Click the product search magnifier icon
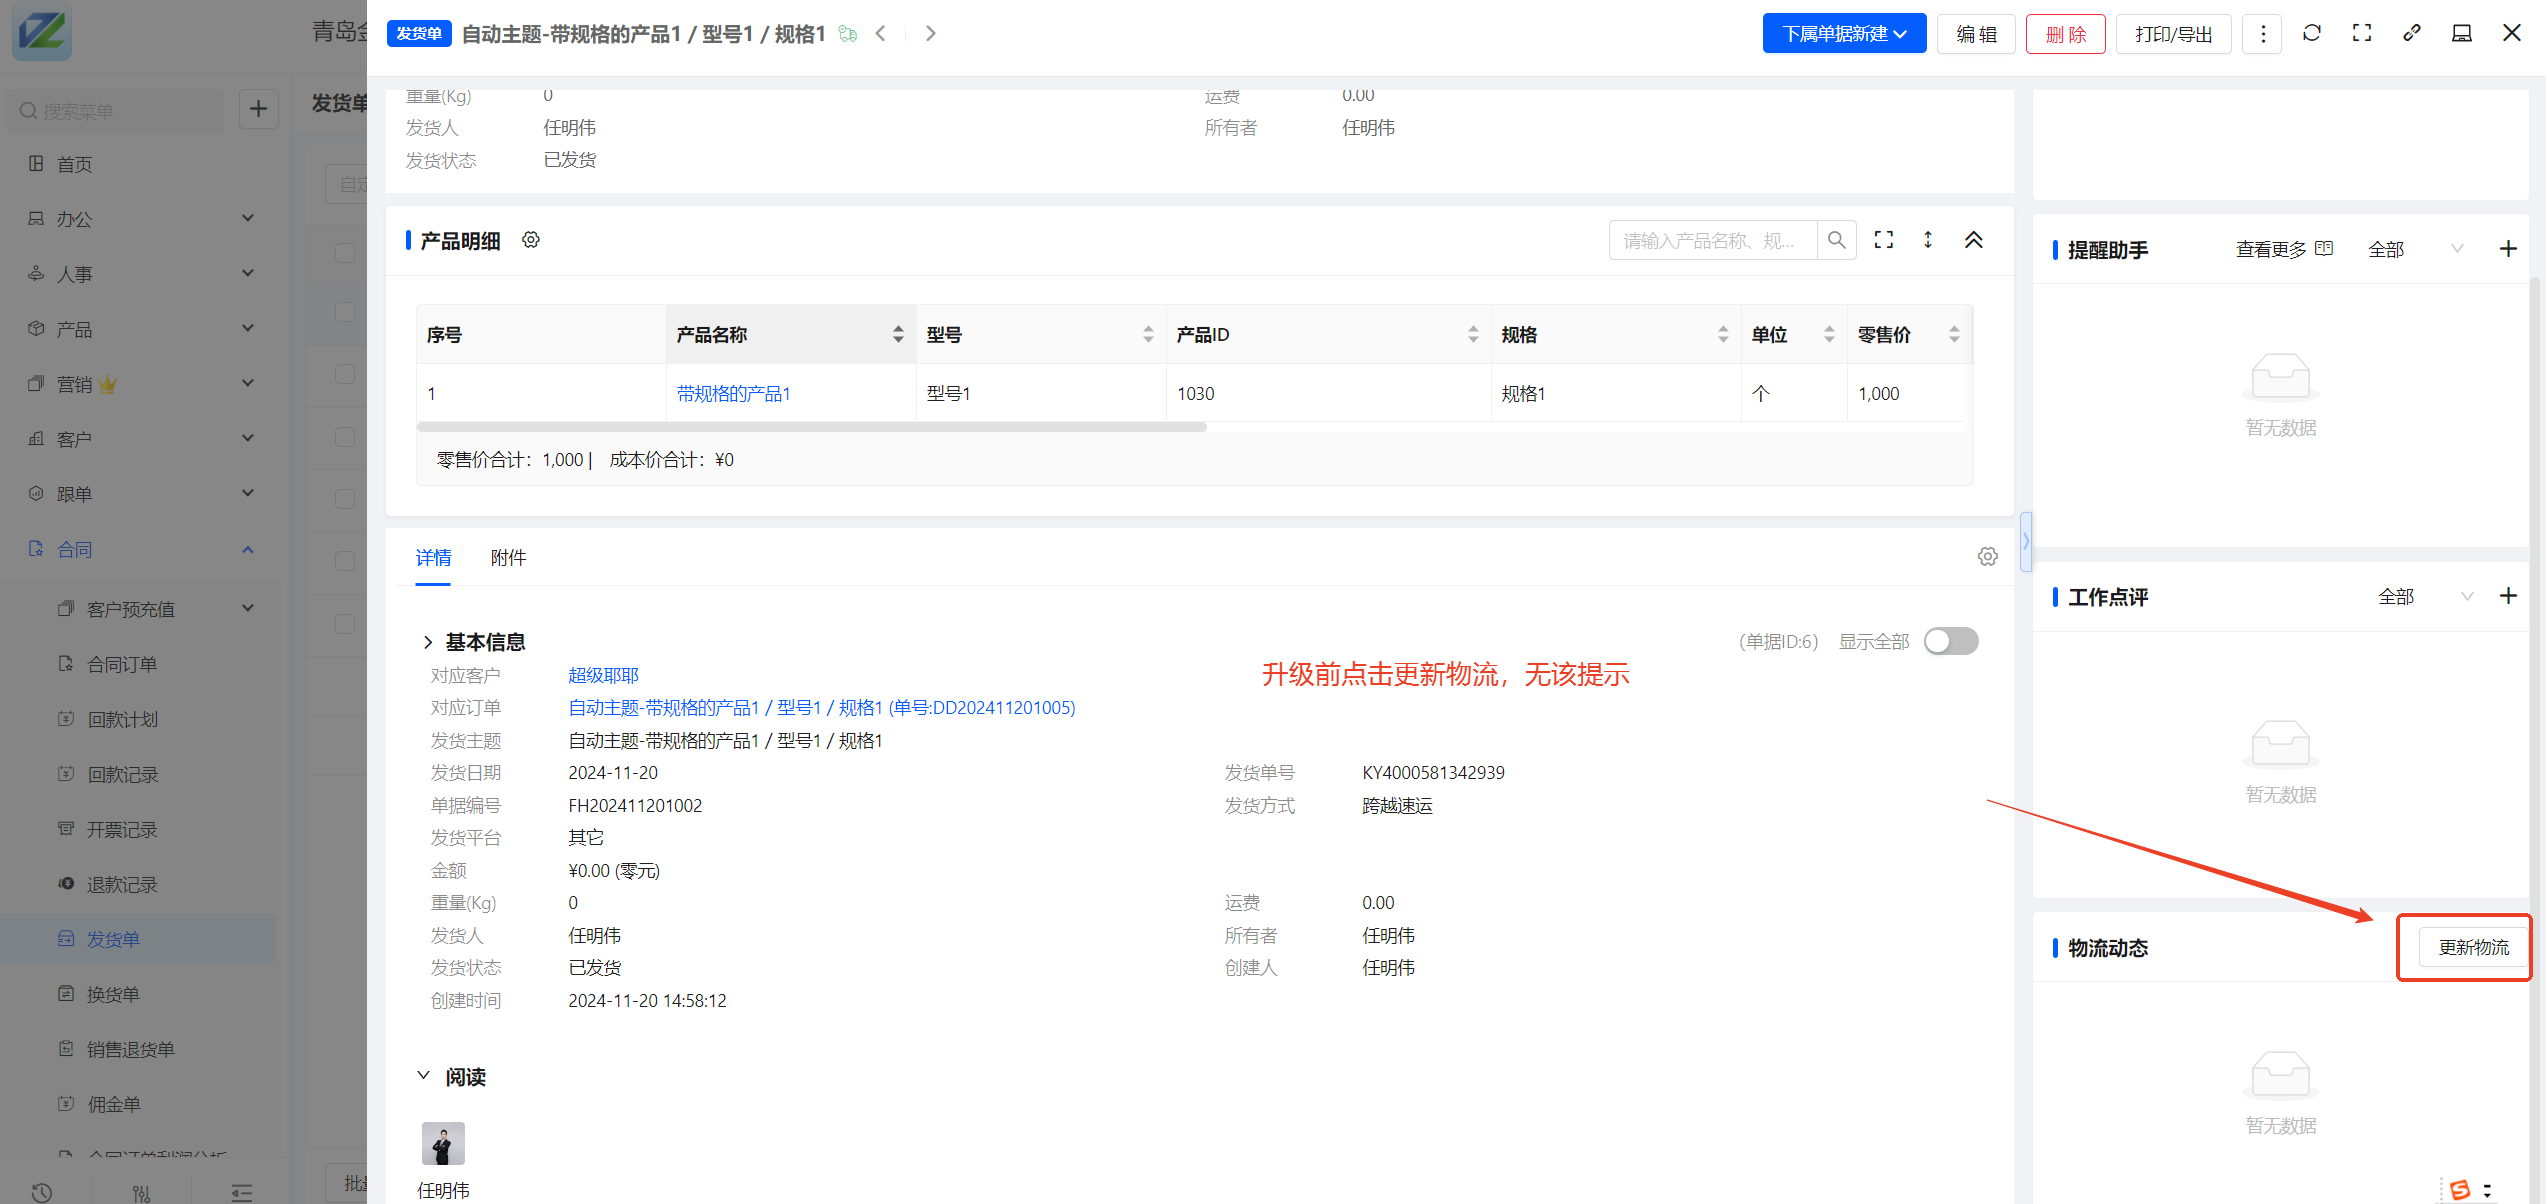Viewport: 2546px width, 1204px height. [1836, 240]
